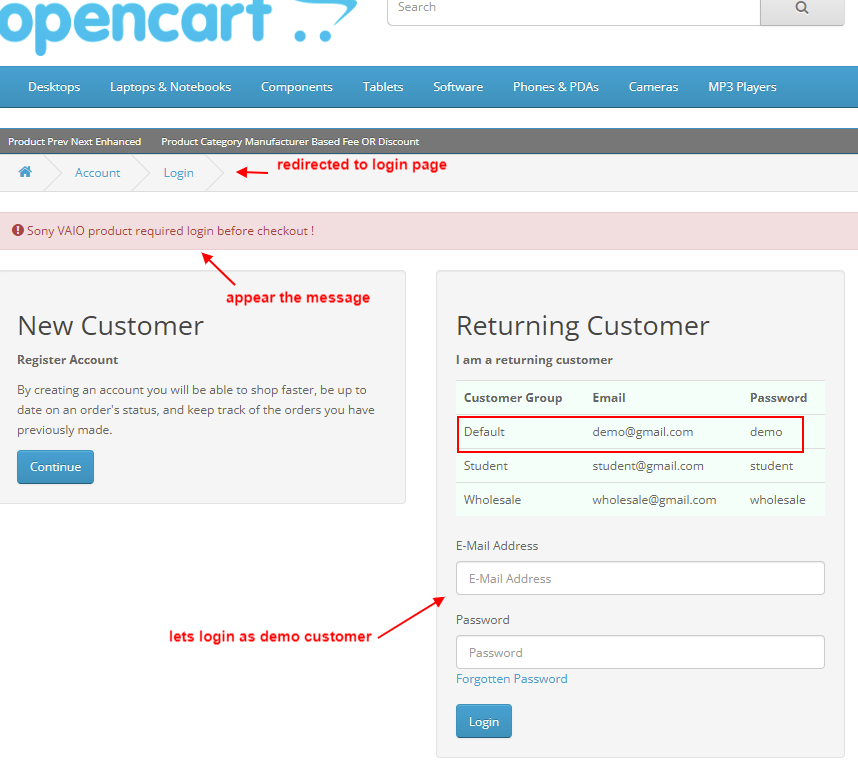The image size is (858, 770).
Task: Click the Password column header
Action: click(779, 398)
